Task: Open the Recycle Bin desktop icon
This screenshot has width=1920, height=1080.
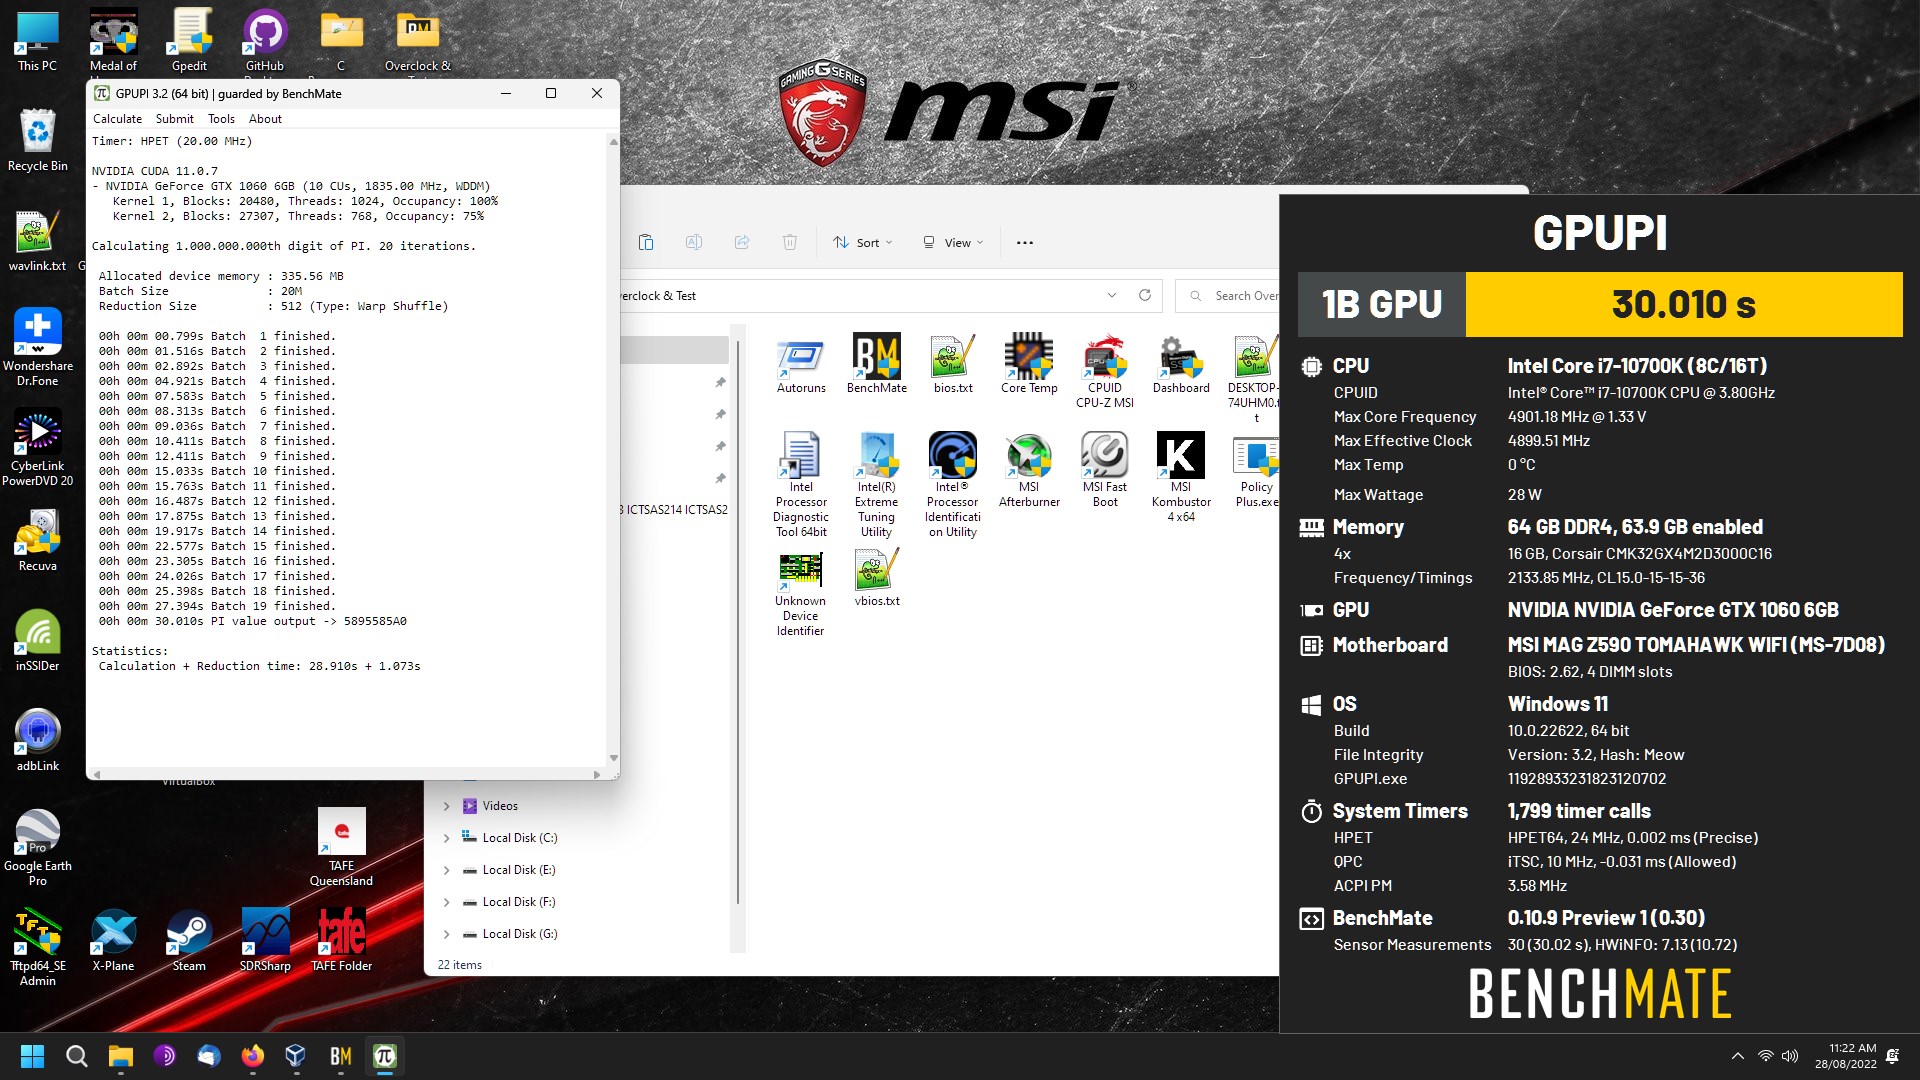Action: point(37,140)
